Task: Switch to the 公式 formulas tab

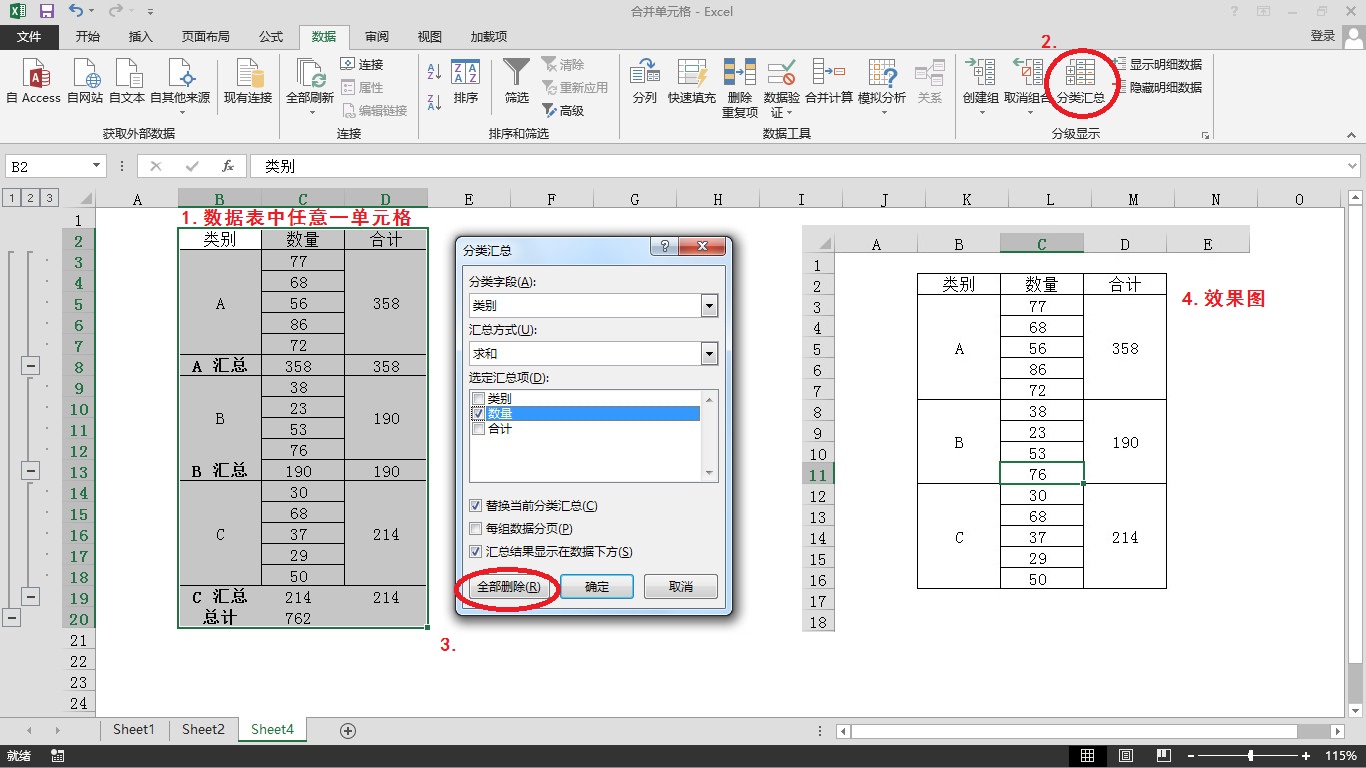Action: point(271,37)
